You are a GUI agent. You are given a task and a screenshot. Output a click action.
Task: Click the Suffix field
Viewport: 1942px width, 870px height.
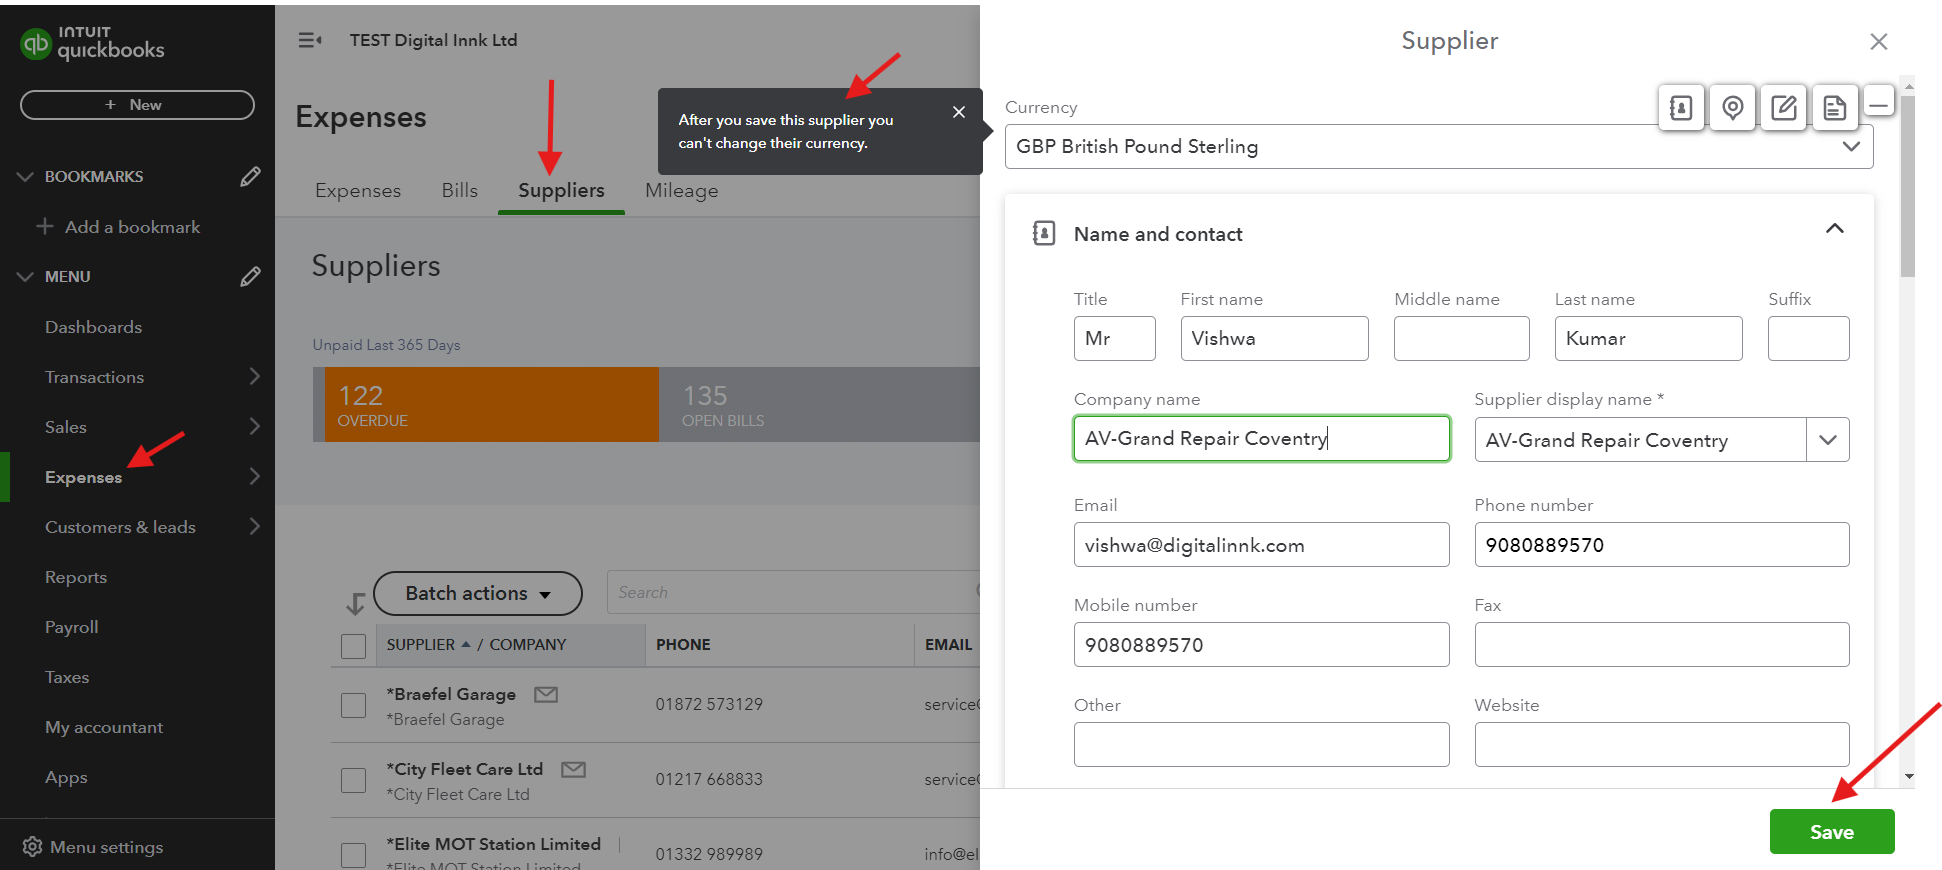(1808, 338)
